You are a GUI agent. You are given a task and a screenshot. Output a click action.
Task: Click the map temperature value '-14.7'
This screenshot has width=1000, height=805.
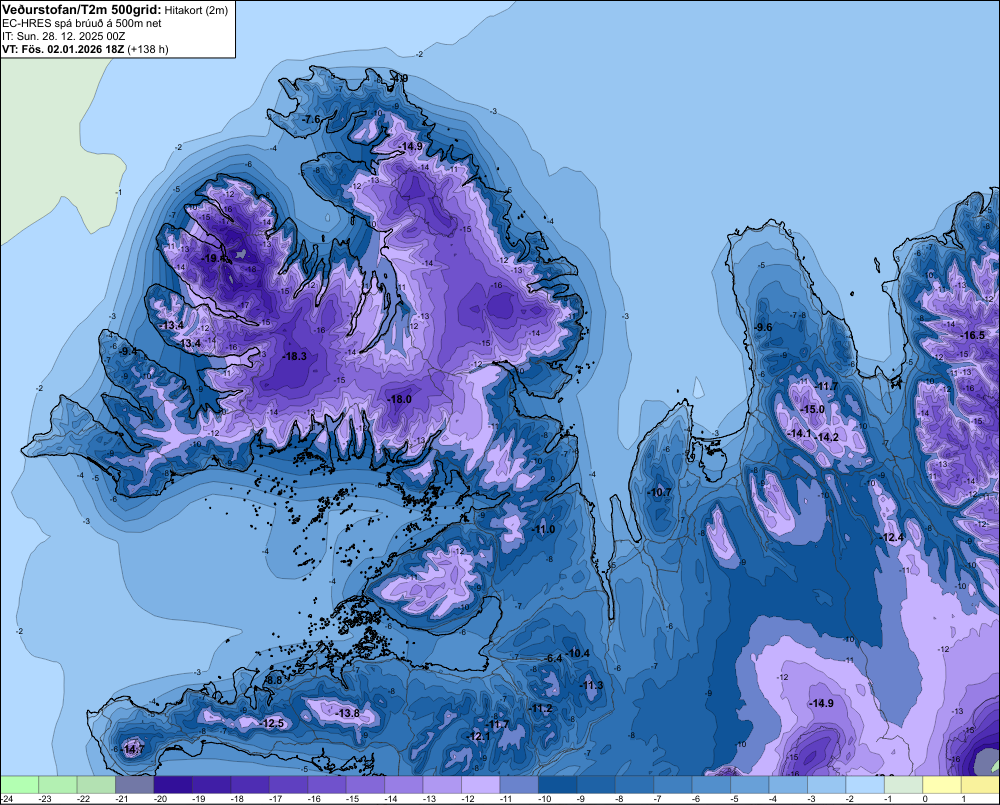[x=133, y=750]
